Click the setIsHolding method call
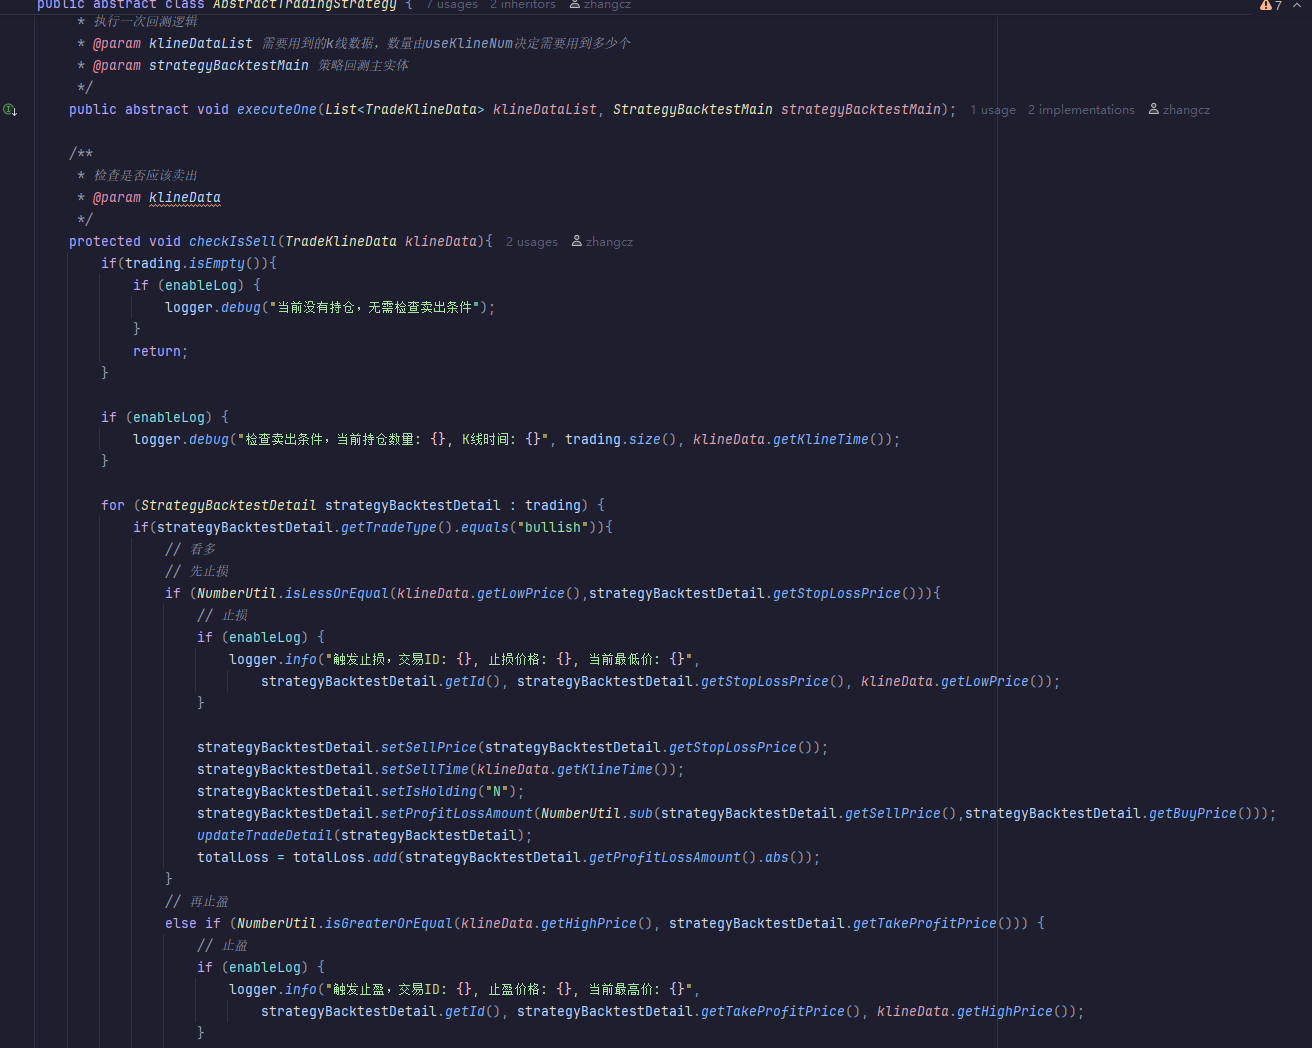The width and height of the screenshot is (1312, 1048). pyautogui.click(x=429, y=792)
